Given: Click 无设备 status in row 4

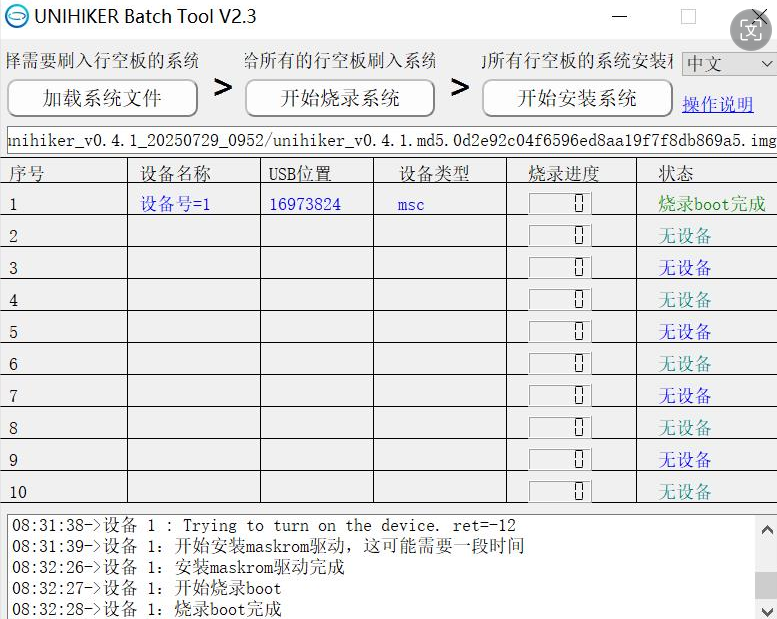Looking at the screenshot, I should click(684, 299).
